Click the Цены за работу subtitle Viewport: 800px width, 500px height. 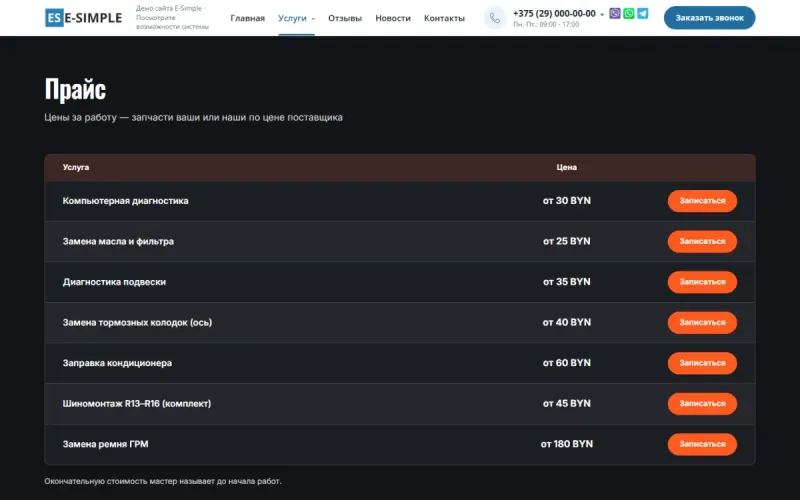coord(193,117)
